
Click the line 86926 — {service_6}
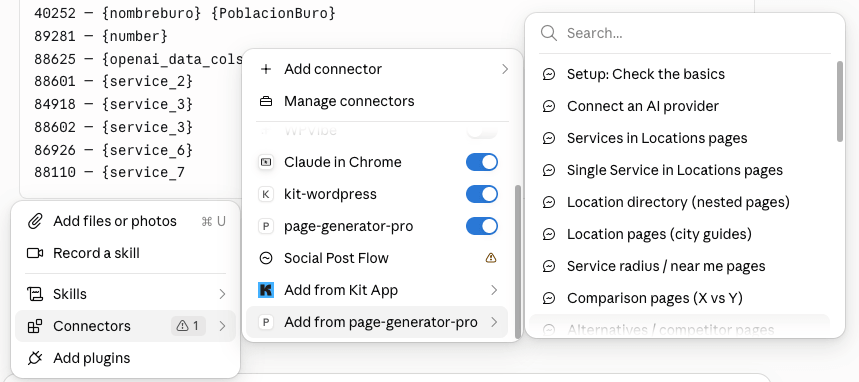tap(113, 150)
